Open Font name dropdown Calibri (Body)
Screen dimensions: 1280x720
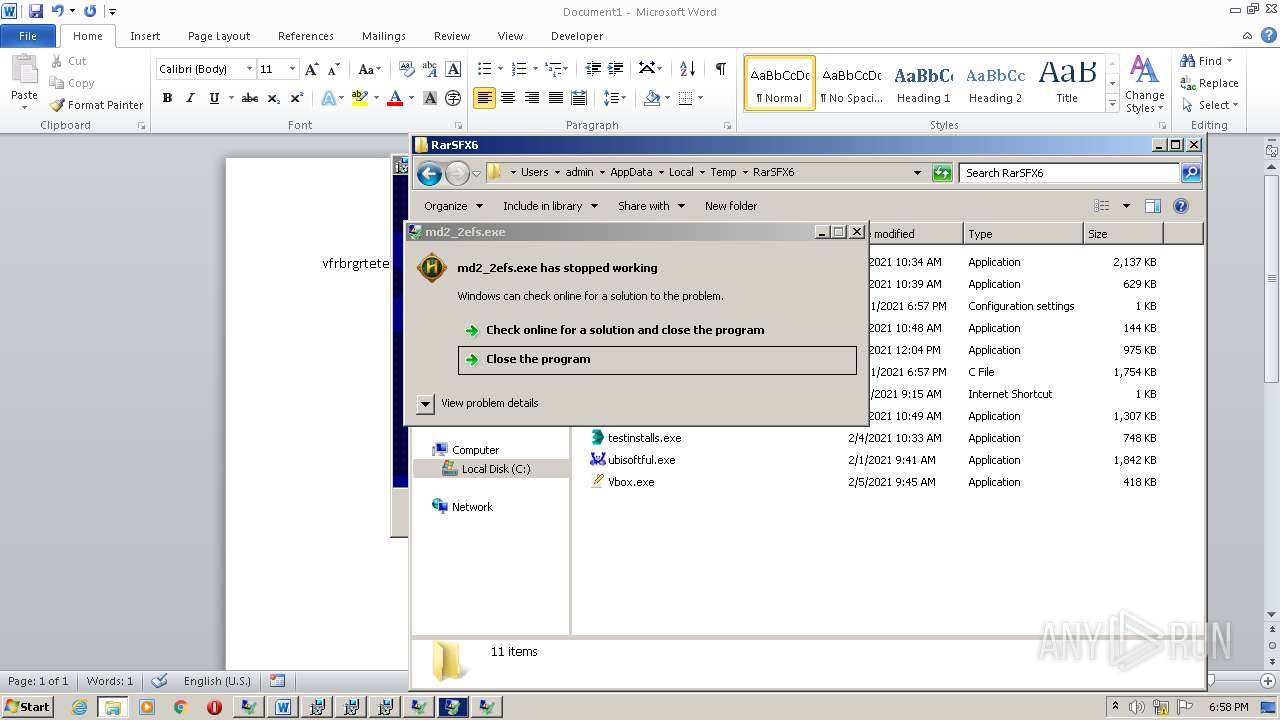(249, 69)
